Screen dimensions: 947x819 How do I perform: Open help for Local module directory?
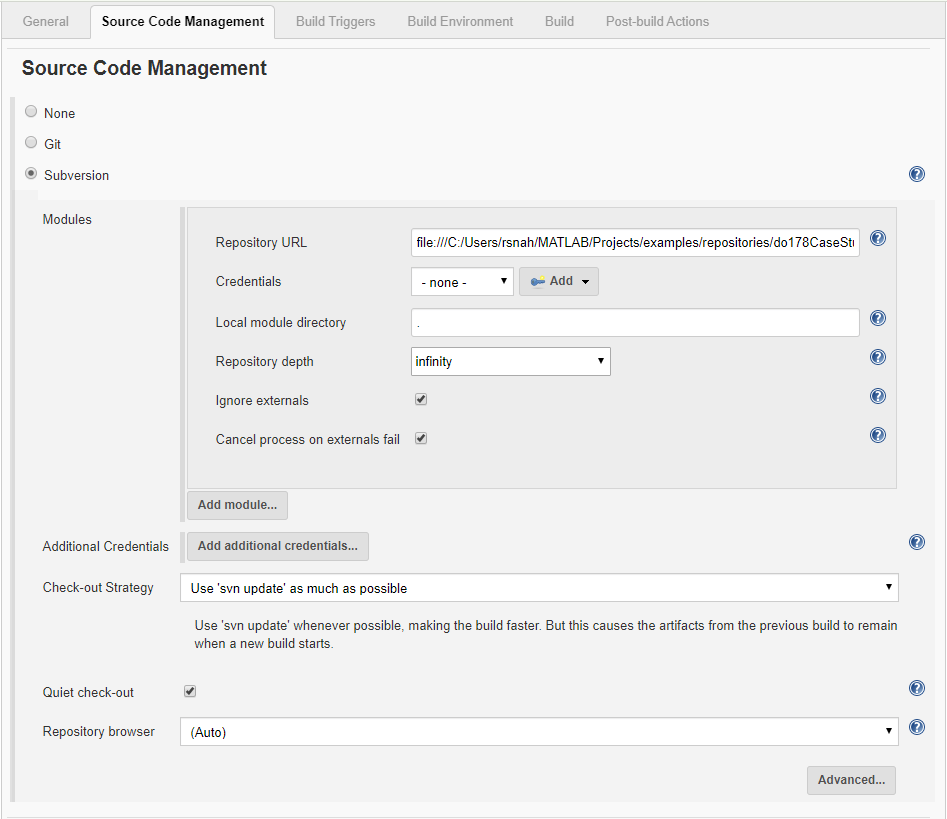877,318
